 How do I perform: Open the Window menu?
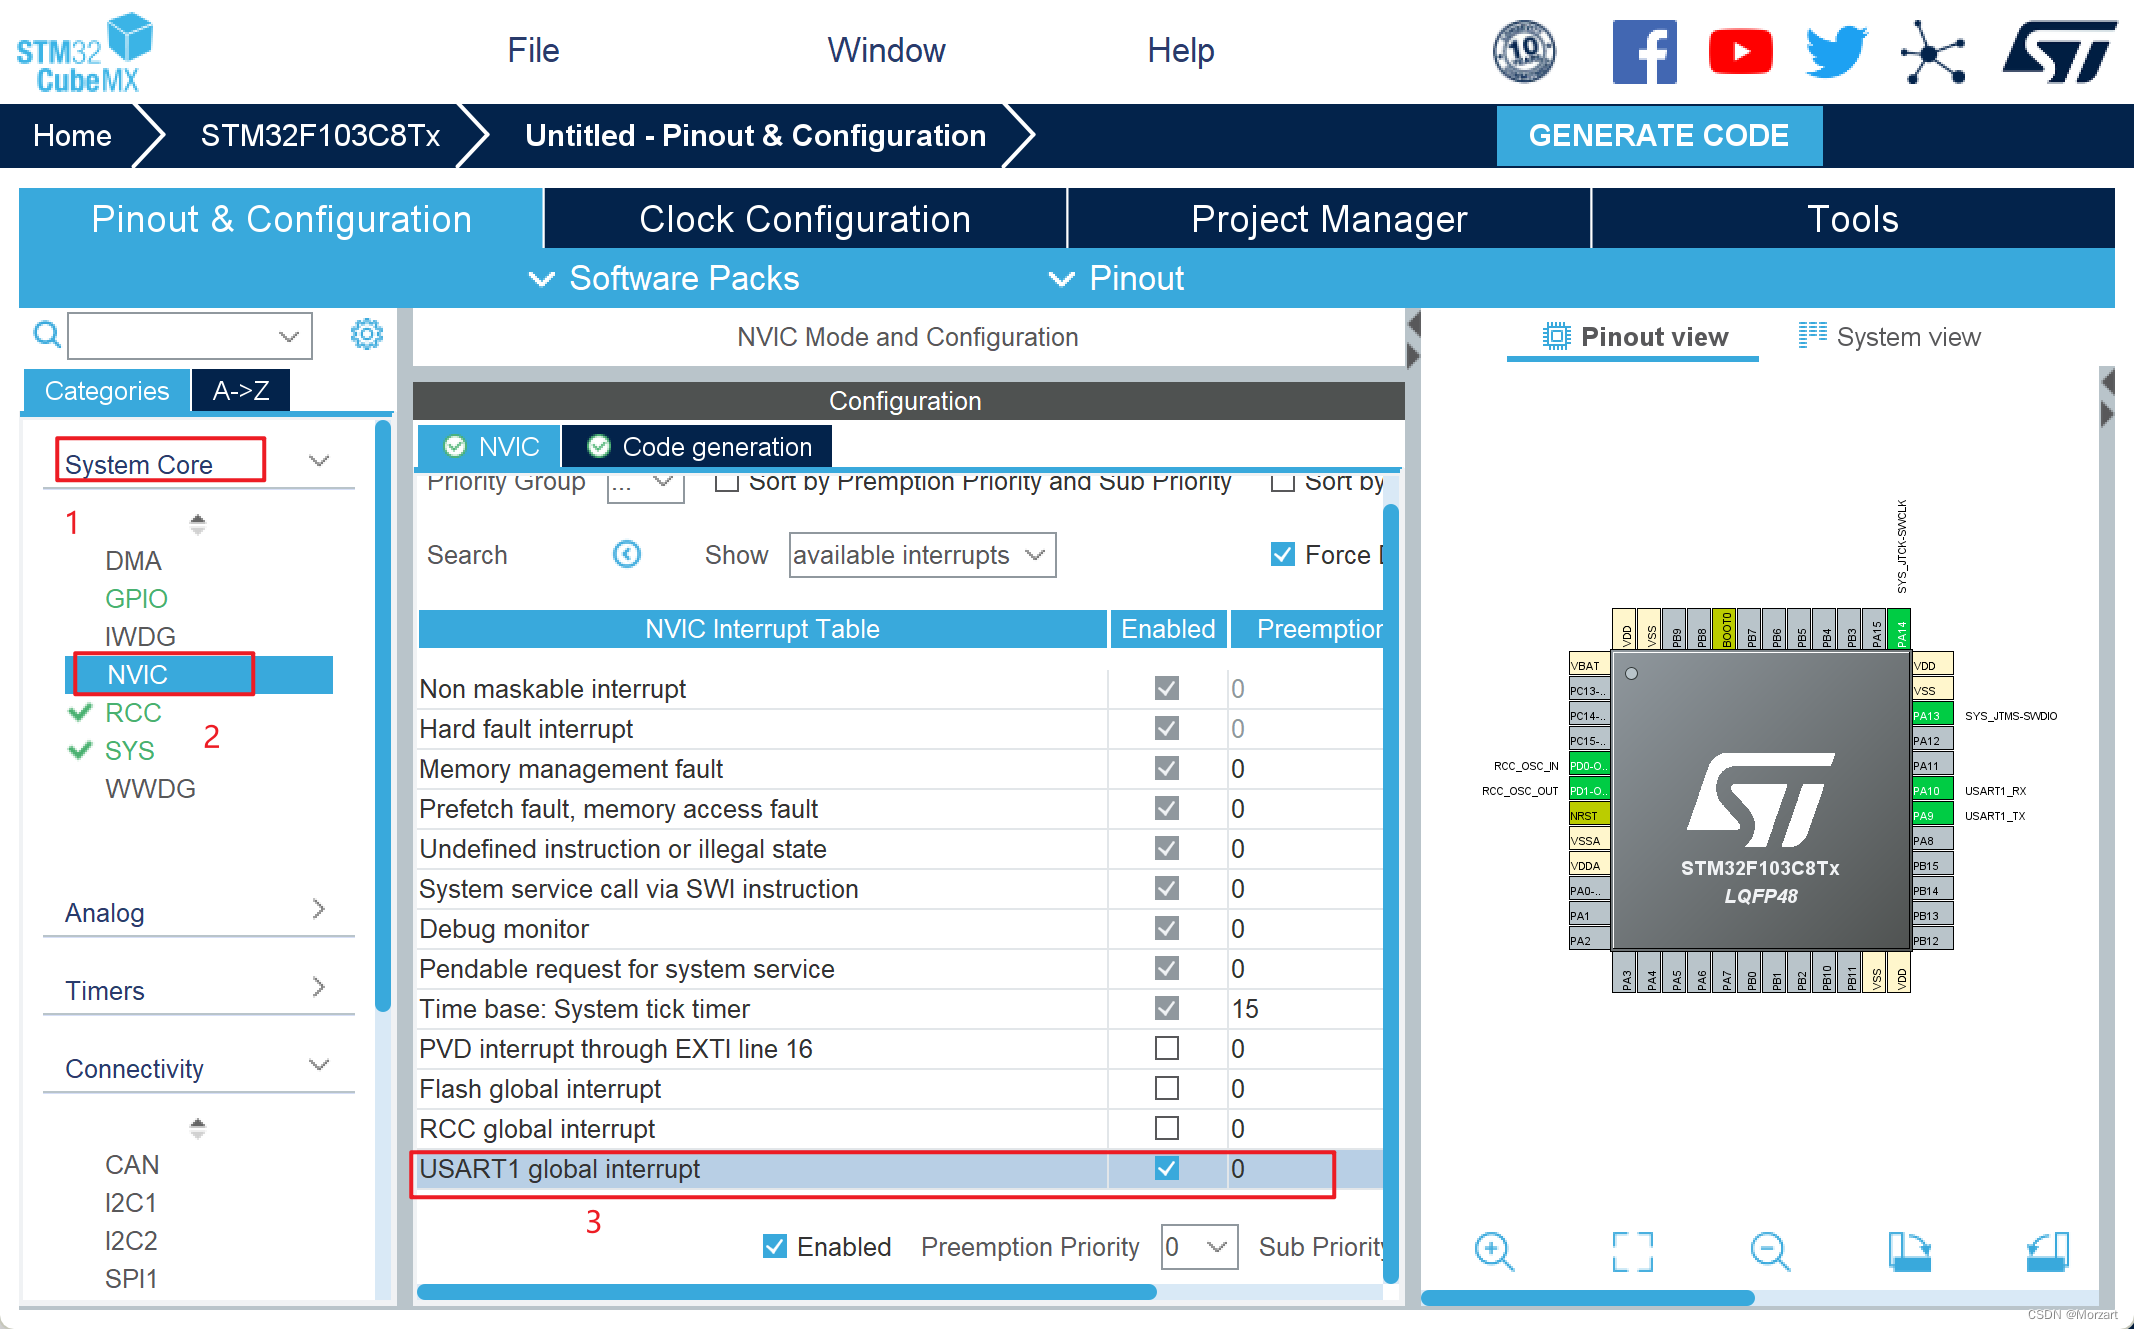pos(886,50)
